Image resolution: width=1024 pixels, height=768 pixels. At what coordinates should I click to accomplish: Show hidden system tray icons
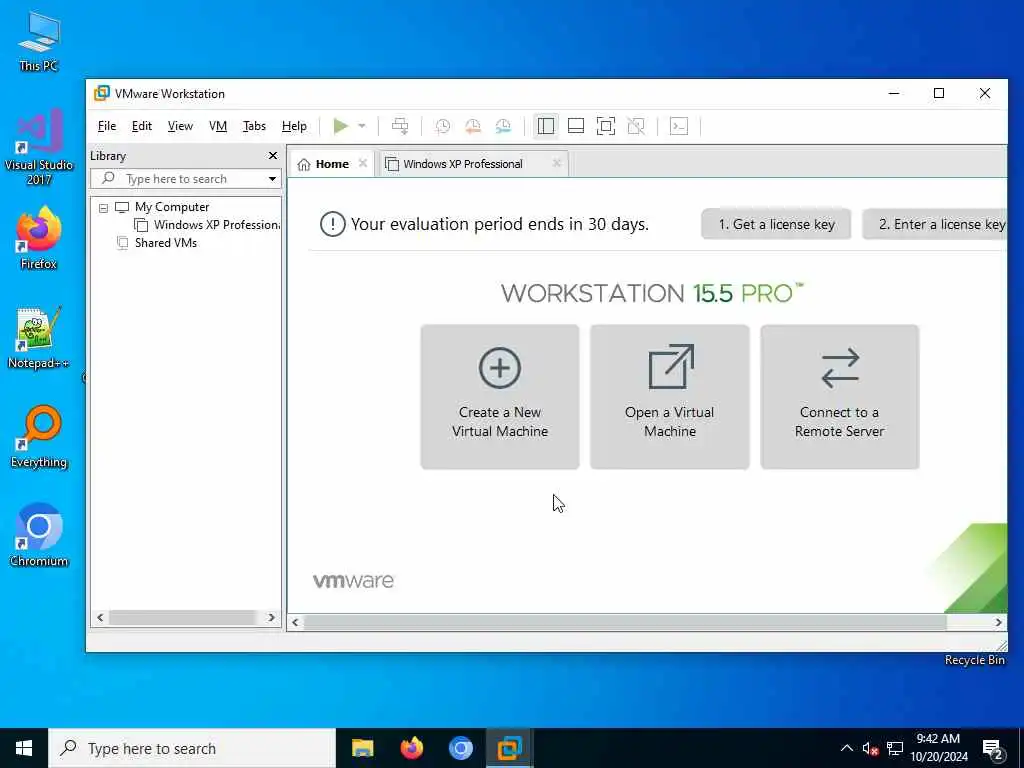click(846, 748)
